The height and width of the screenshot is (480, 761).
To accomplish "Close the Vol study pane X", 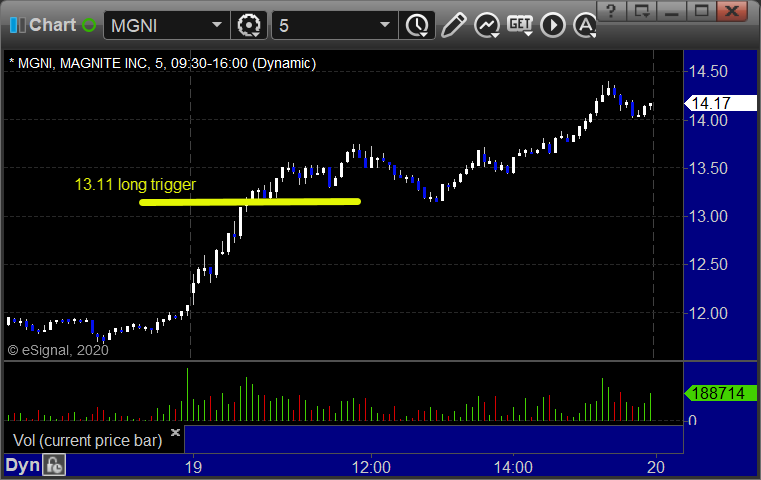I will (x=175, y=432).
